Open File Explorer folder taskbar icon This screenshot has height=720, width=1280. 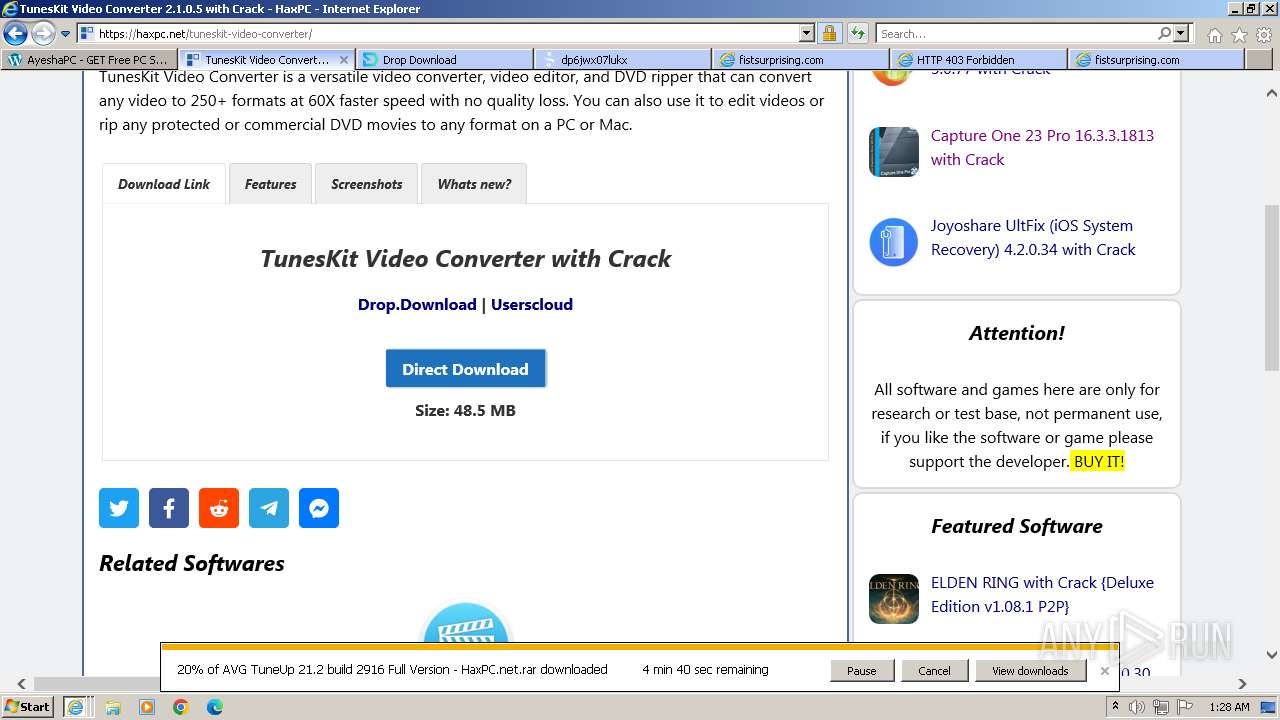pos(113,707)
